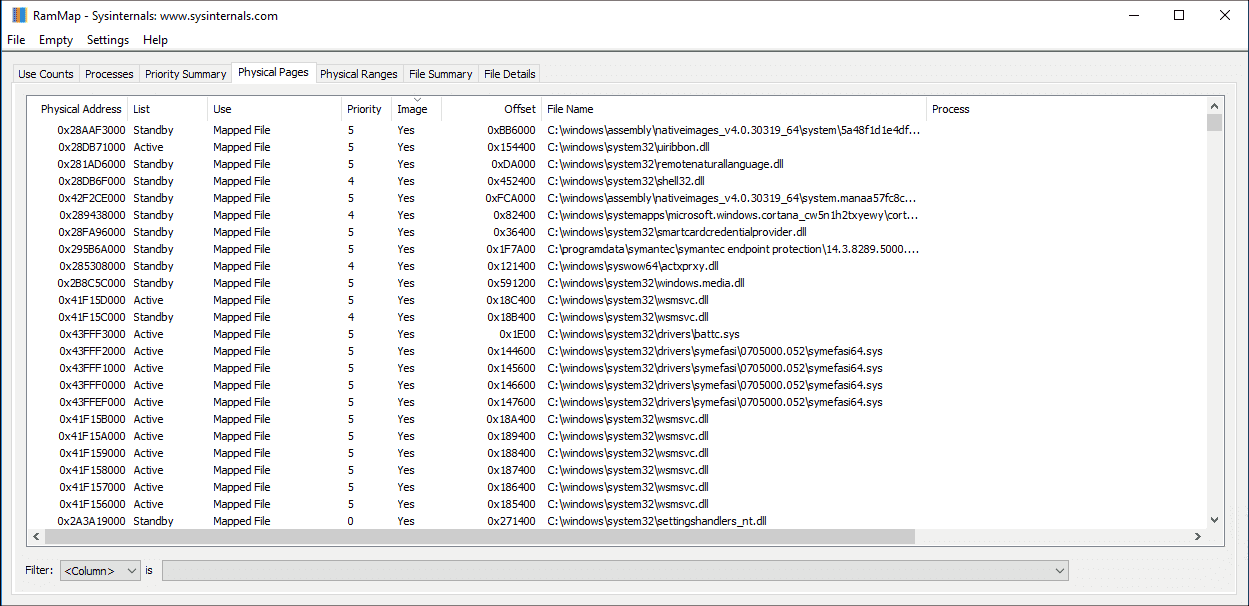The image size is (1249, 606).
Task: Open the Empty menu
Action: (55, 40)
